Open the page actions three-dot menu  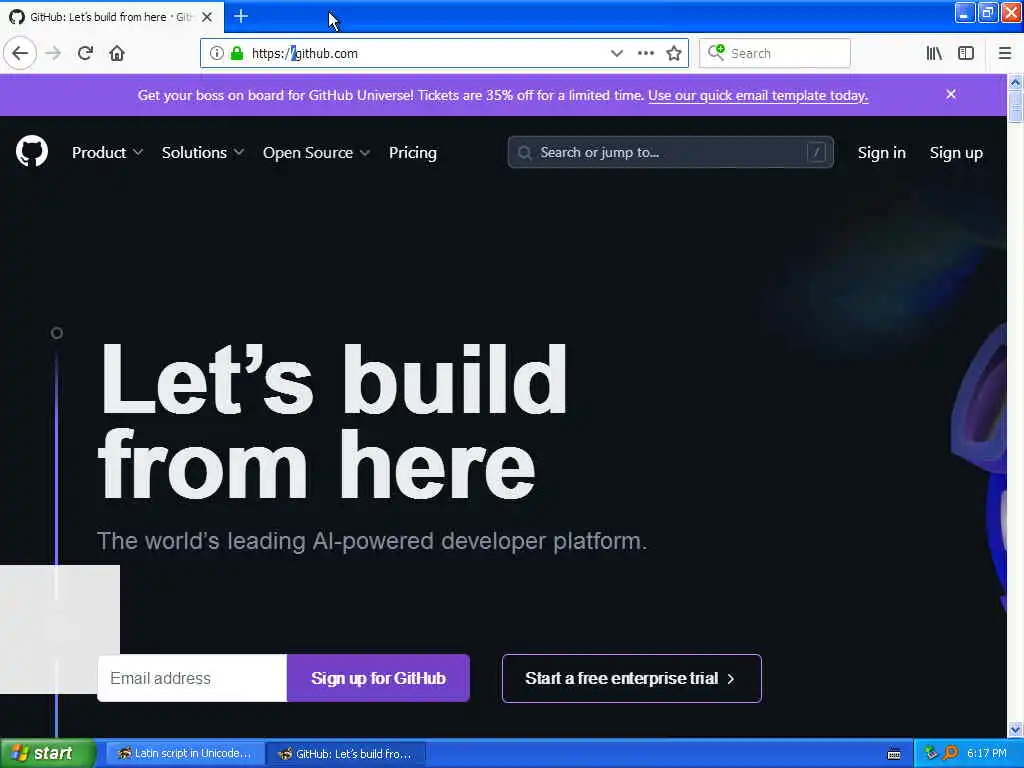tap(646, 53)
